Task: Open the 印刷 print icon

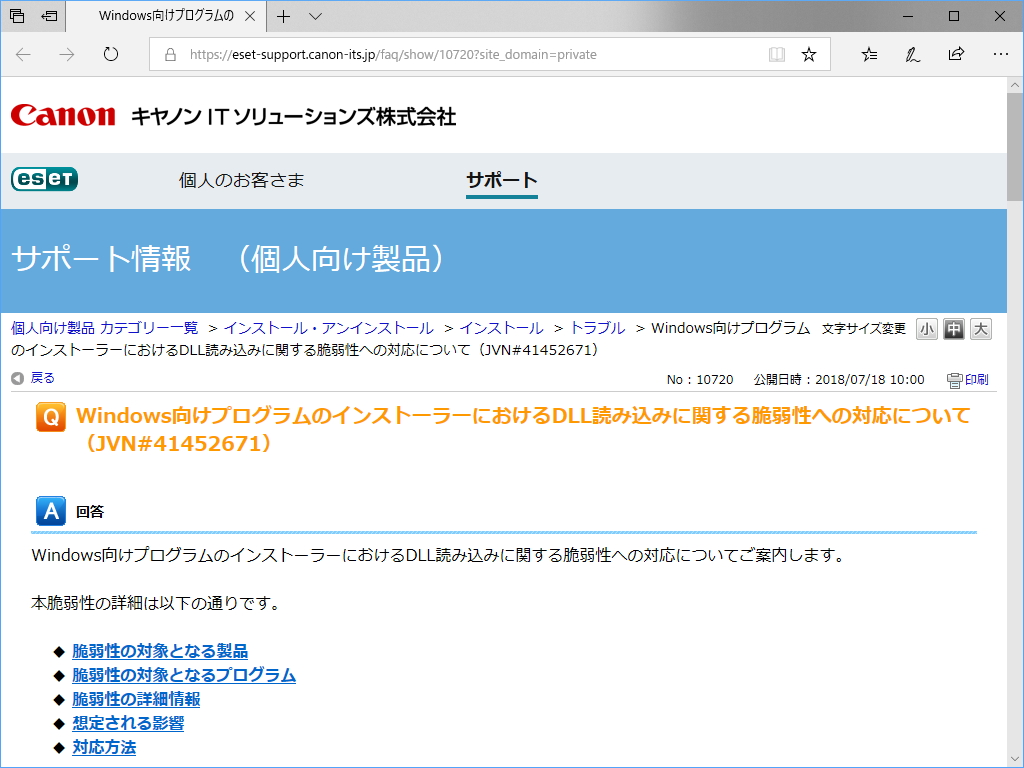Action: [966, 379]
